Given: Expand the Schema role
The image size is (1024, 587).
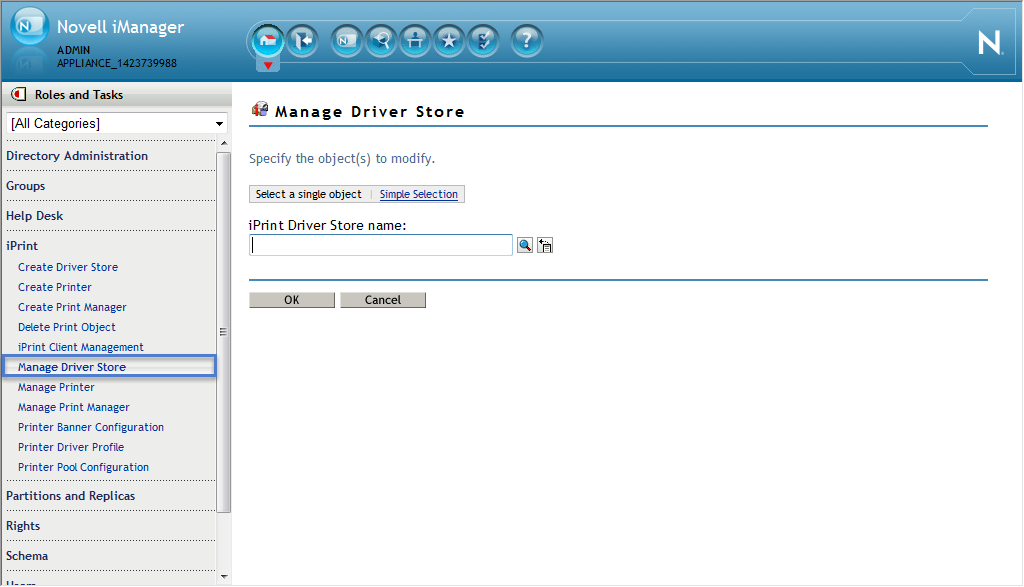Looking at the screenshot, I should click(27, 556).
